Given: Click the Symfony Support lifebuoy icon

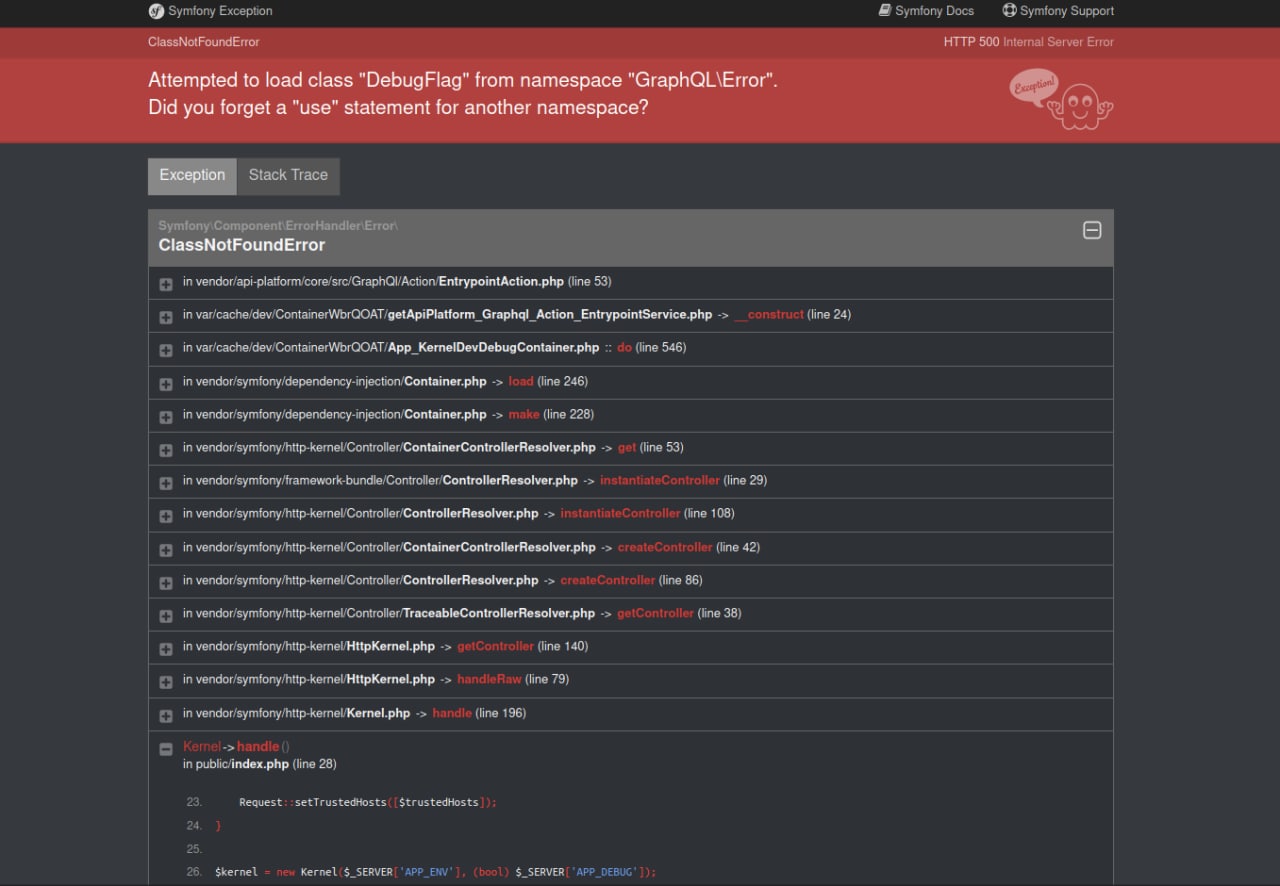Looking at the screenshot, I should [1009, 10].
